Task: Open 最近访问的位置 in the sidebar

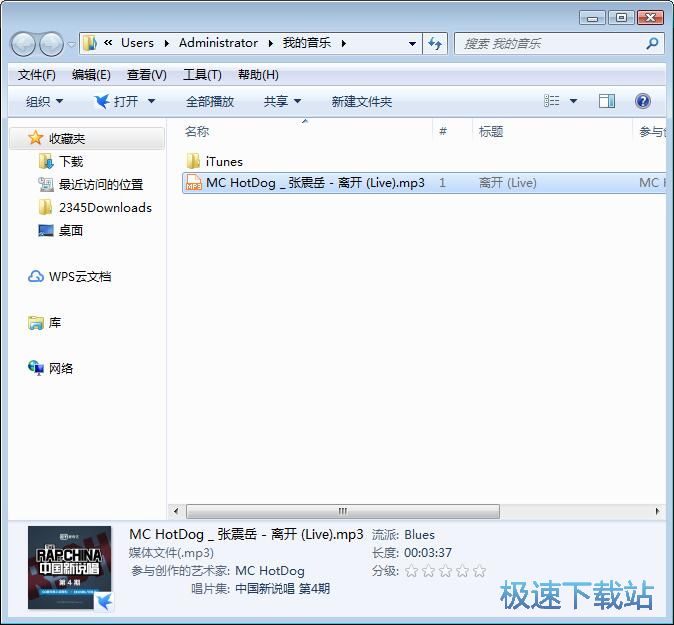Action: coord(101,184)
